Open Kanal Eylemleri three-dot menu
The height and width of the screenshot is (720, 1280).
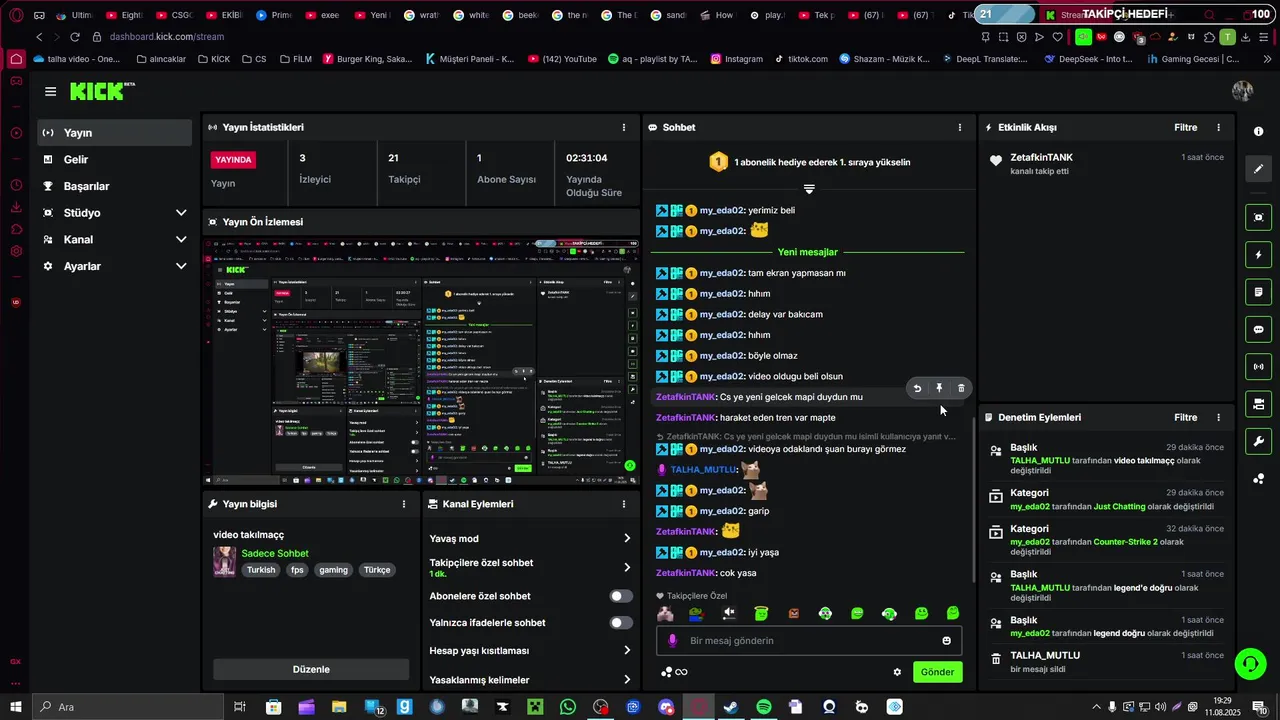pyautogui.click(x=624, y=504)
